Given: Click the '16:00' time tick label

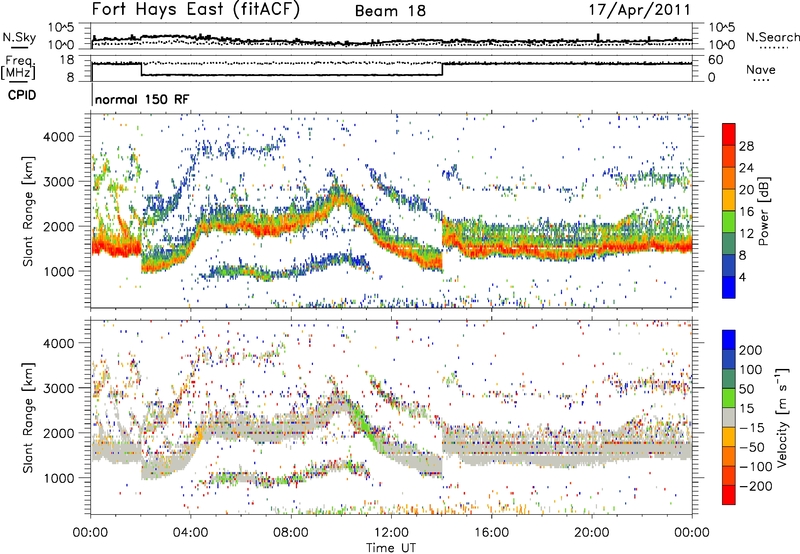Looking at the screenshot, I should coord(491,533).
